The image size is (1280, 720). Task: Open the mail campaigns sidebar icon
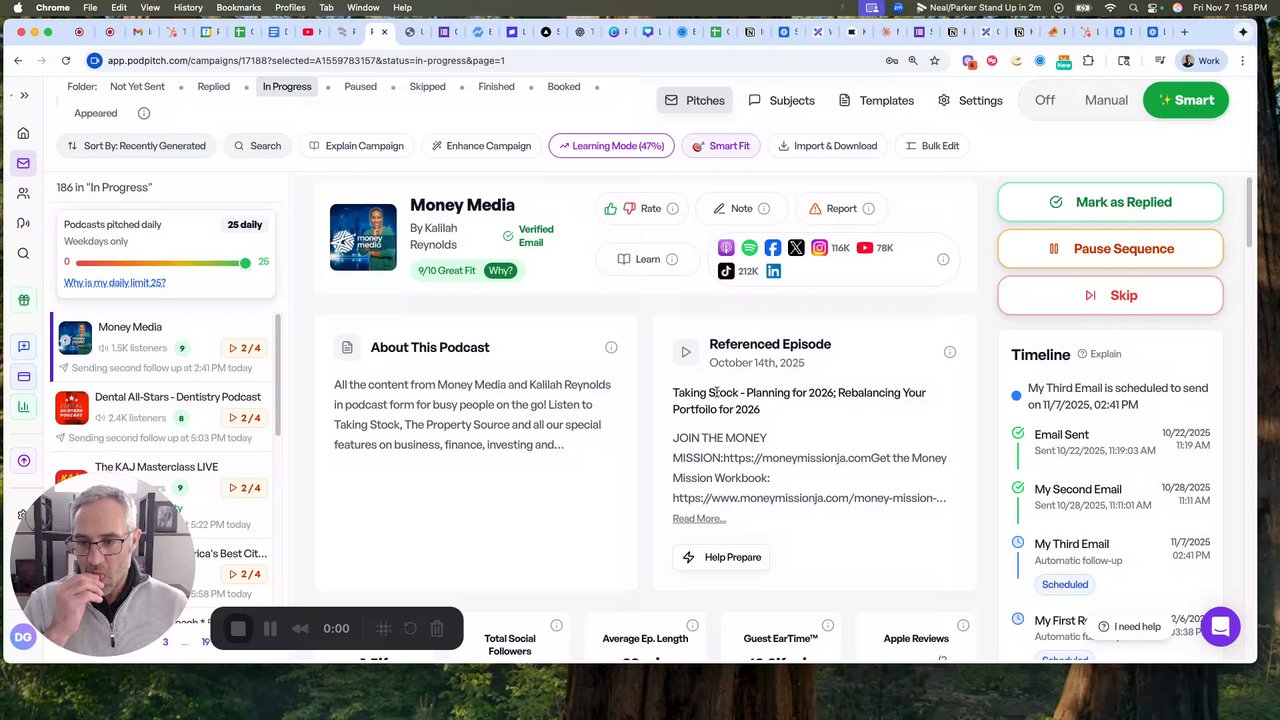click(x=23, y=163)
